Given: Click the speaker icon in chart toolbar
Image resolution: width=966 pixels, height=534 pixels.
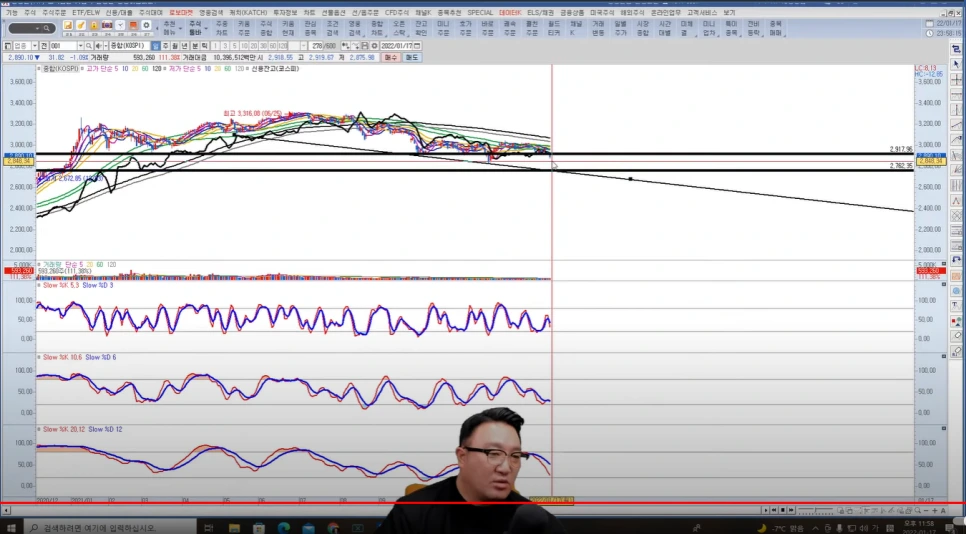Looking at the screenshot, I should (x=98, y=46).
